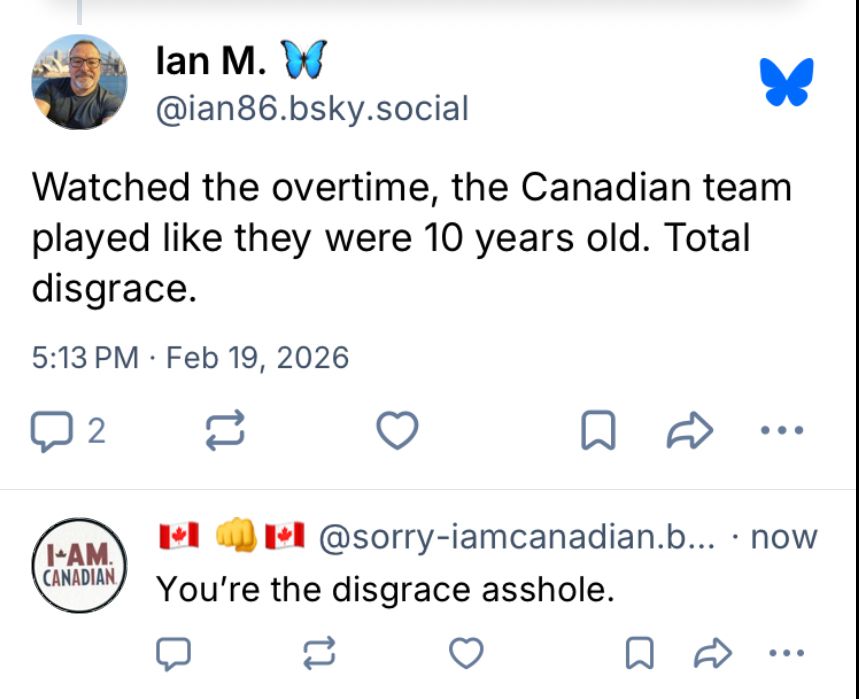
Task: Share Ian M.'s post via arrow icon
Action: coord(689,431)
